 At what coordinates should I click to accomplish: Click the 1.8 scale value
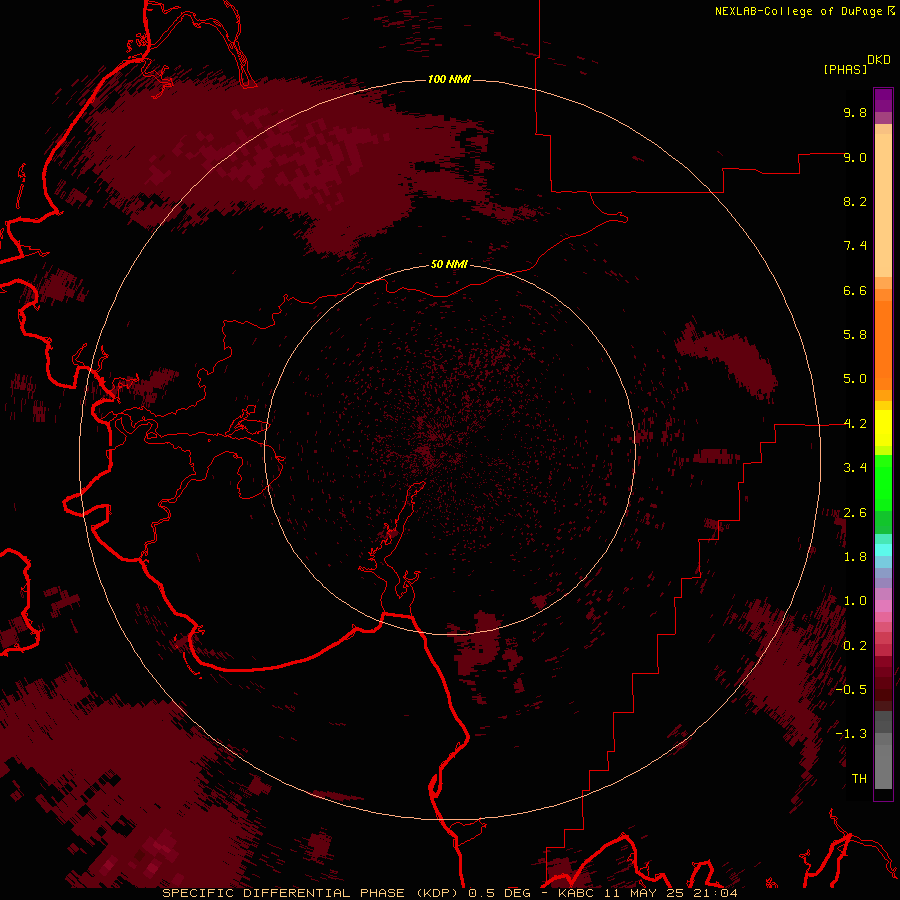[x=855, y=557]
